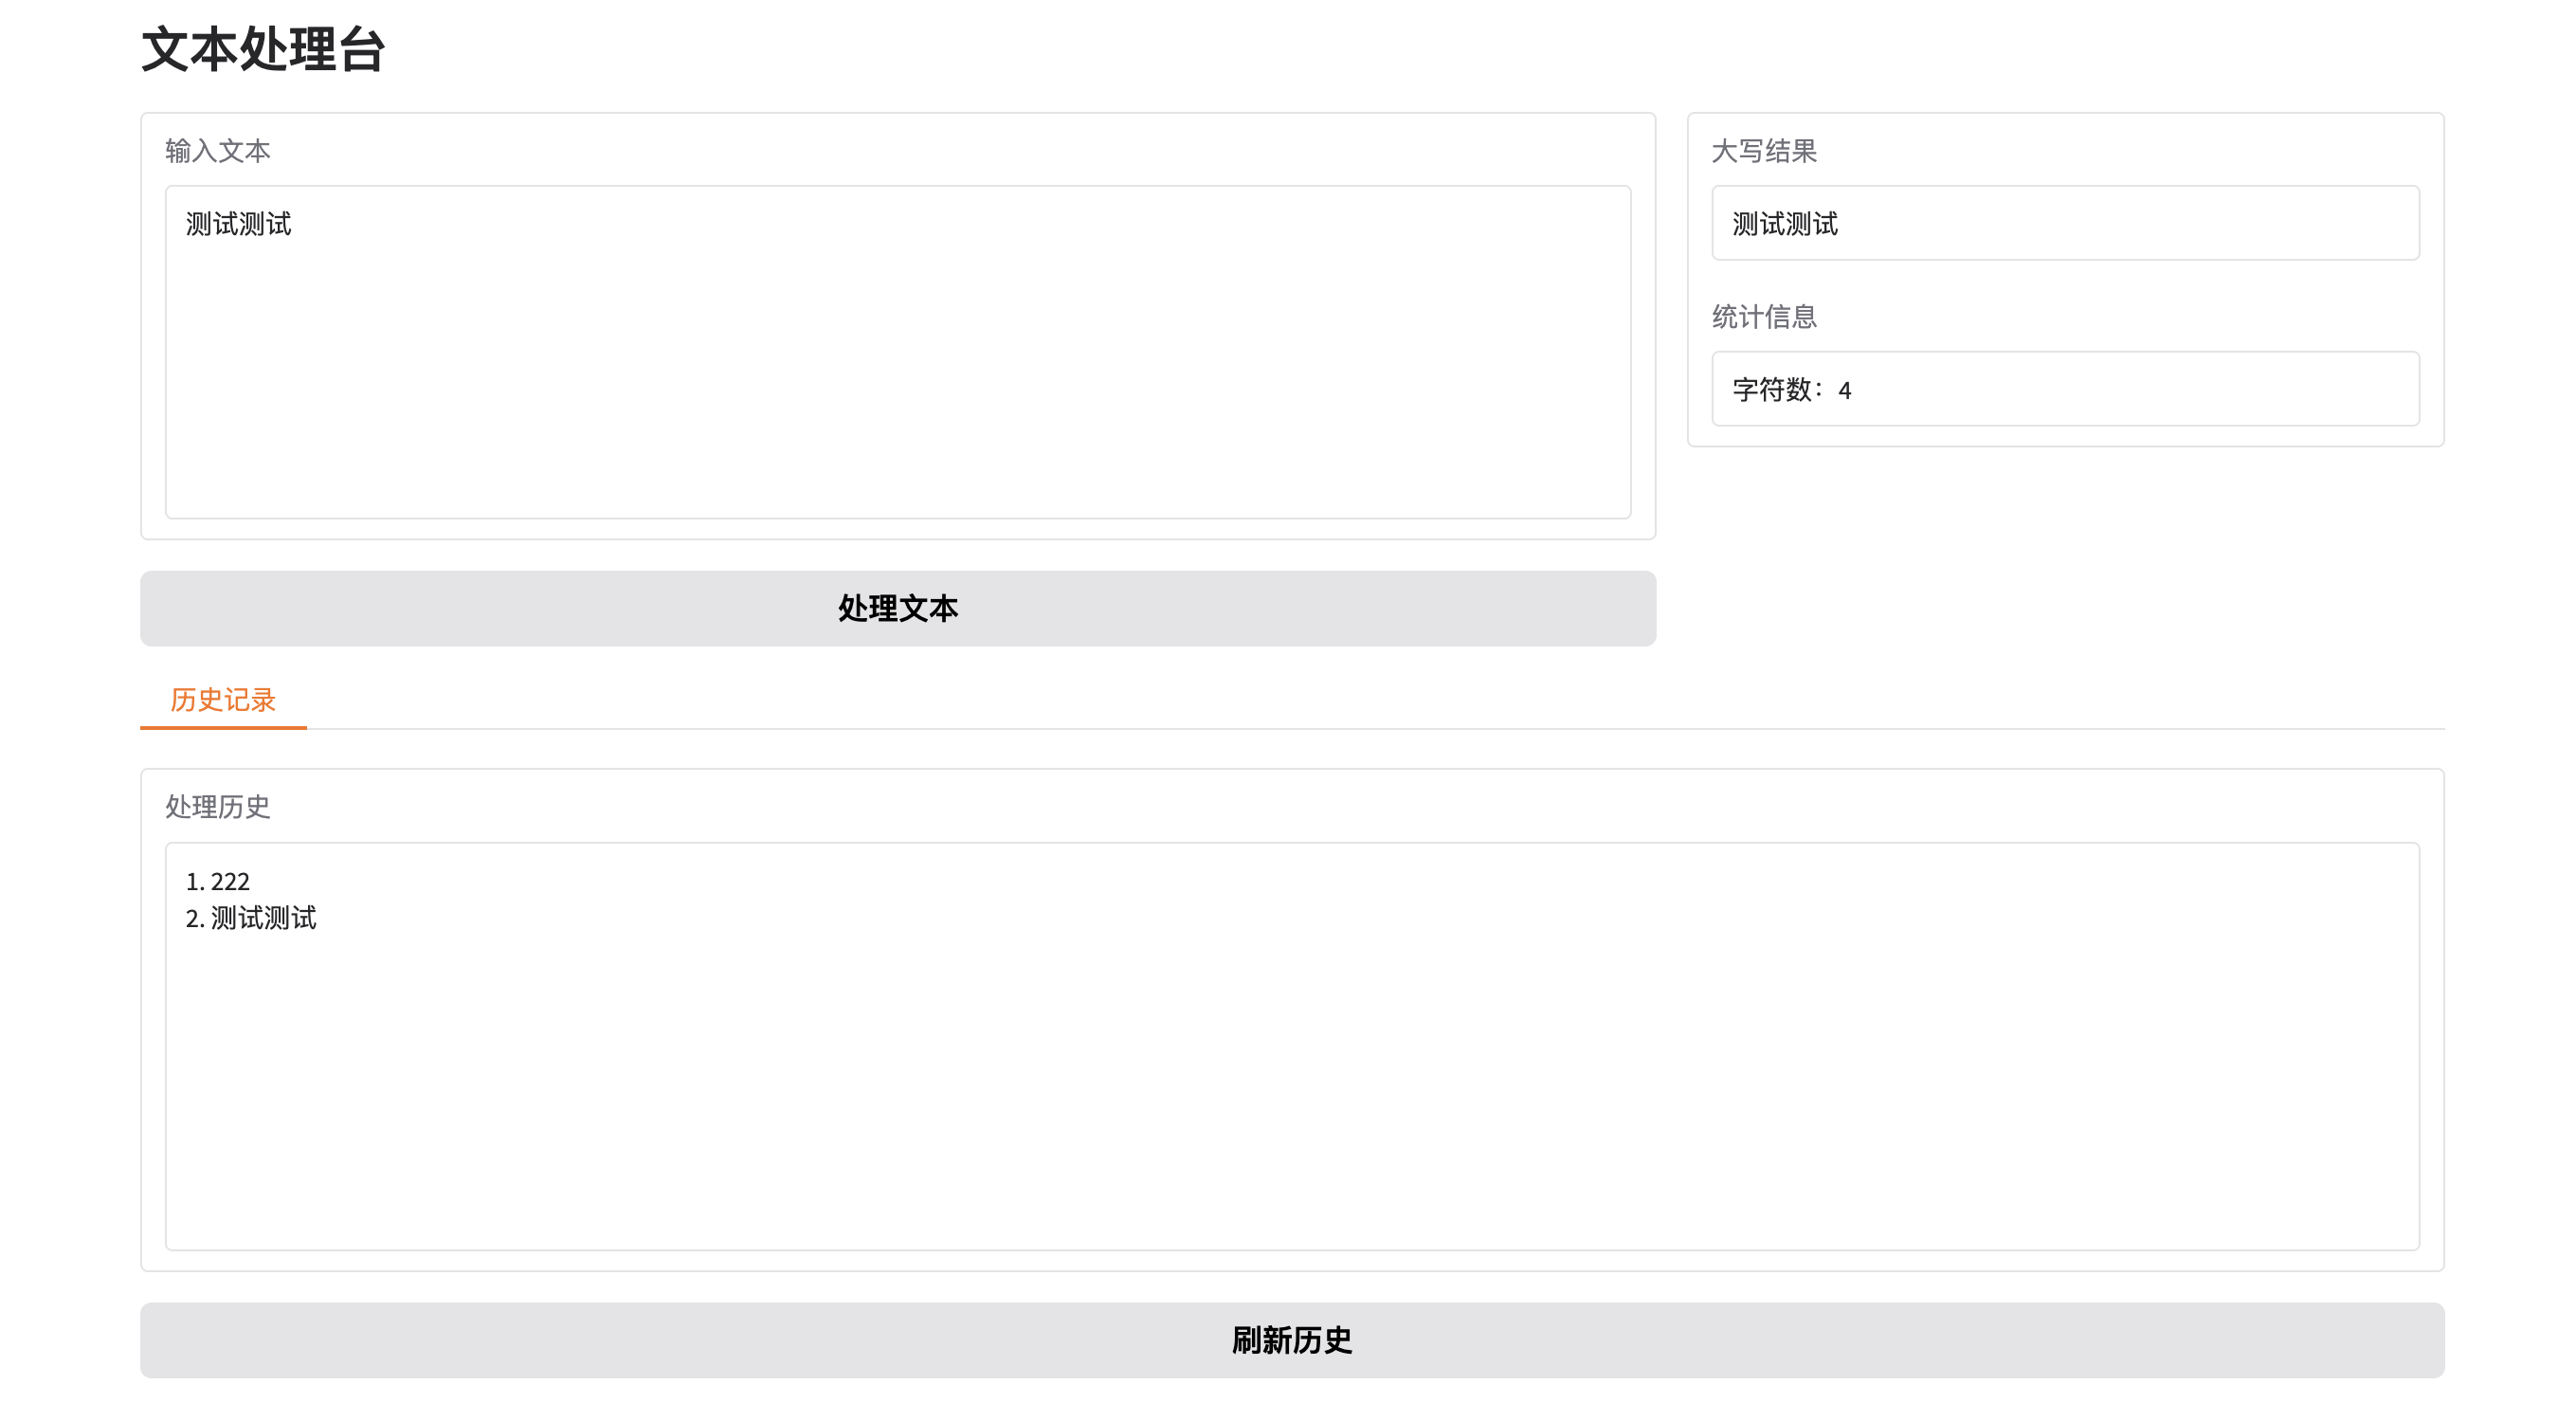Click into the 输入文本 text area
Screen dimensions: 2576x1403
897,350
